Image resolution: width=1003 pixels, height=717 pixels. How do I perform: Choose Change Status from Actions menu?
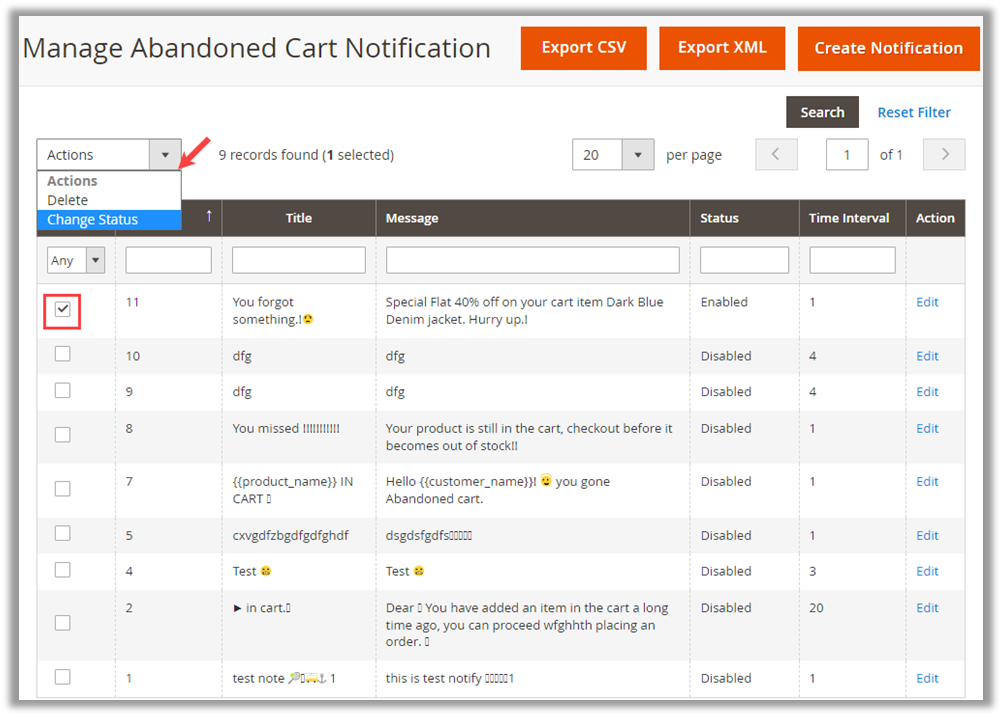(93, 220)
